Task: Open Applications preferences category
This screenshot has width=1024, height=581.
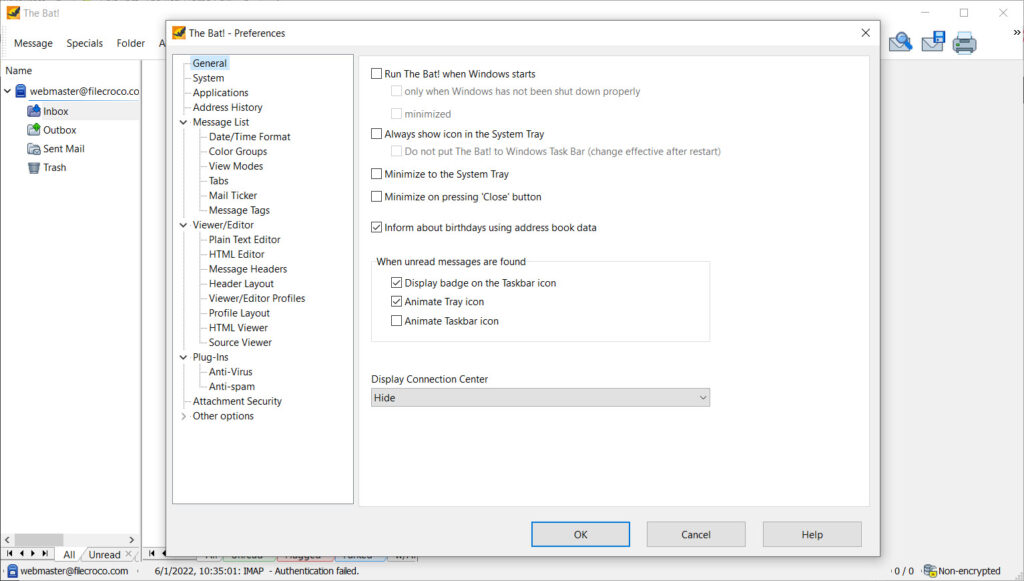Action: pyautogui.click(x=221, y=93)
